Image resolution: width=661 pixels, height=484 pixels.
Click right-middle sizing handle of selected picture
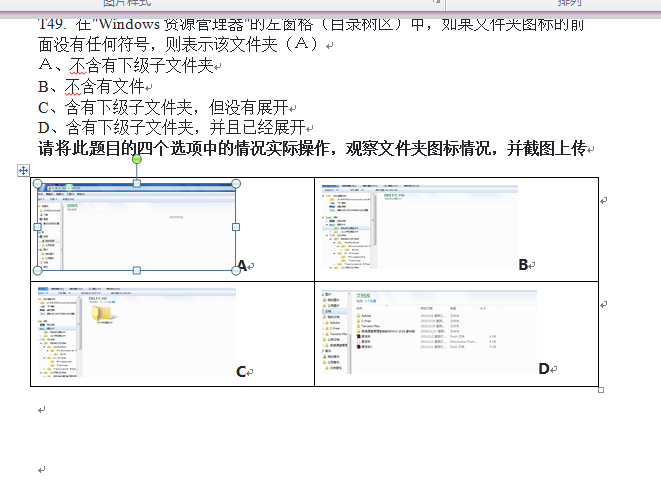[236, 227]
